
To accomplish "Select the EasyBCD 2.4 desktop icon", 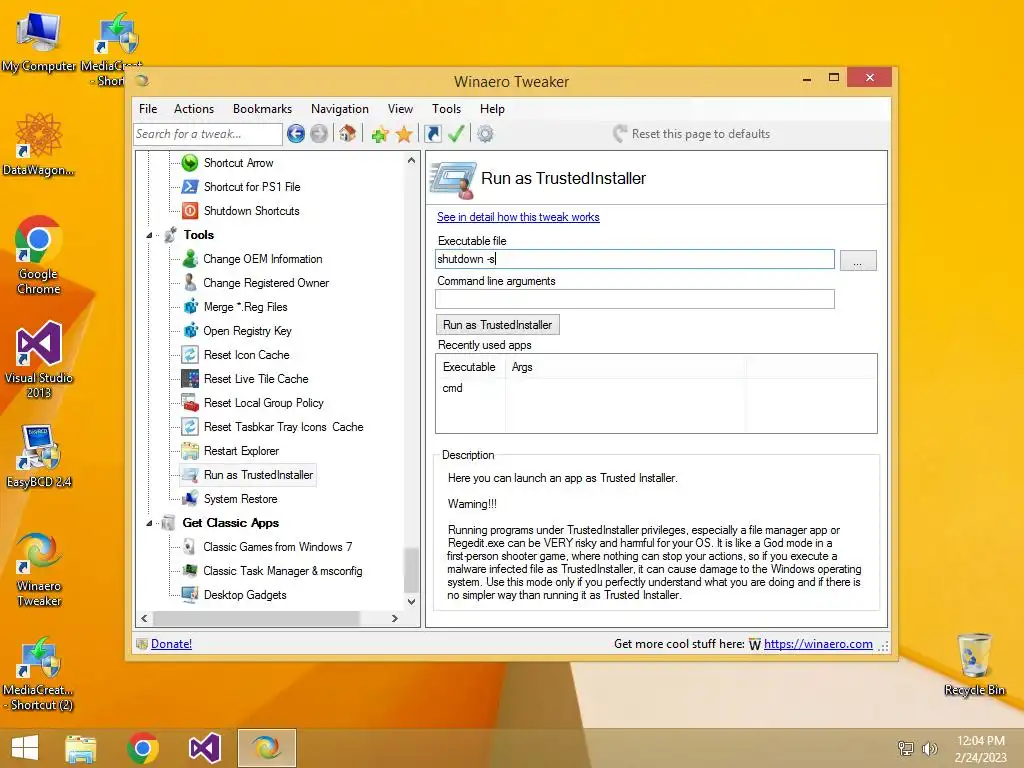I will (39, 456).
